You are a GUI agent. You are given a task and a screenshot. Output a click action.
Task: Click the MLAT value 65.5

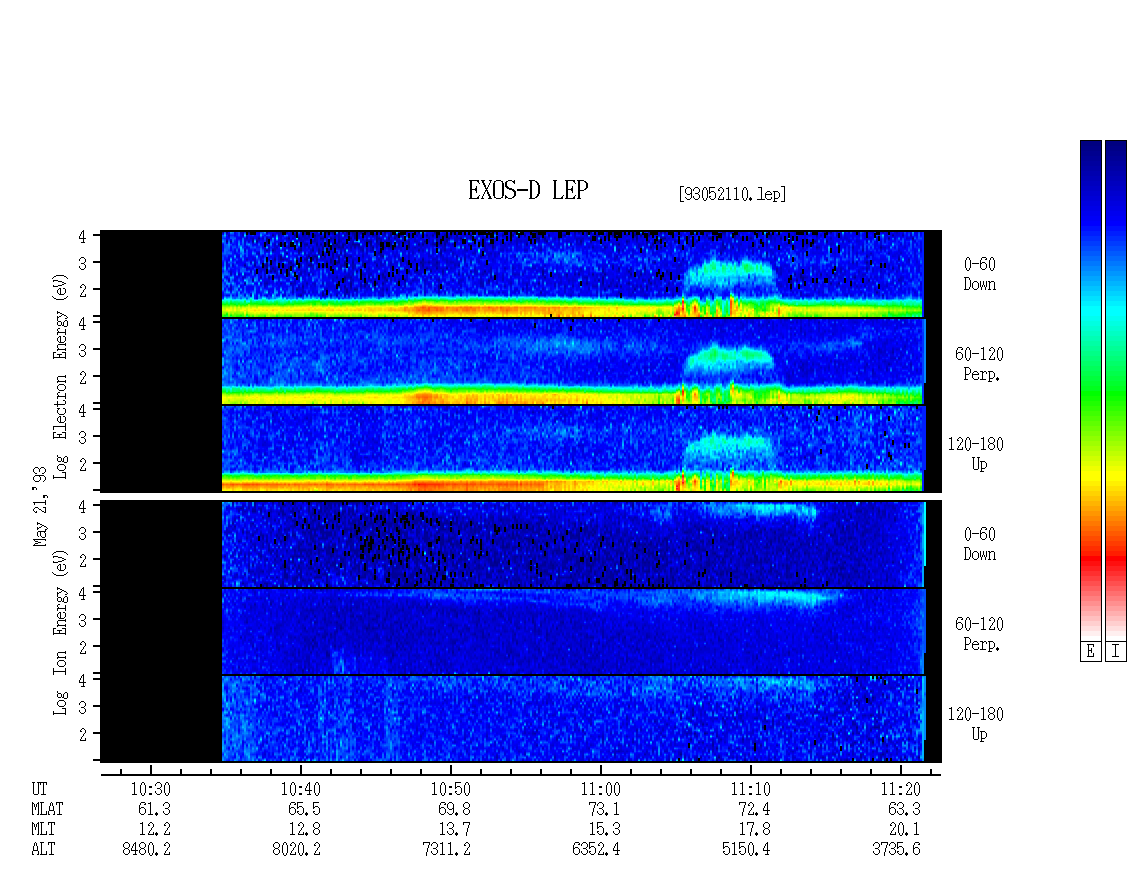(304, 809)
